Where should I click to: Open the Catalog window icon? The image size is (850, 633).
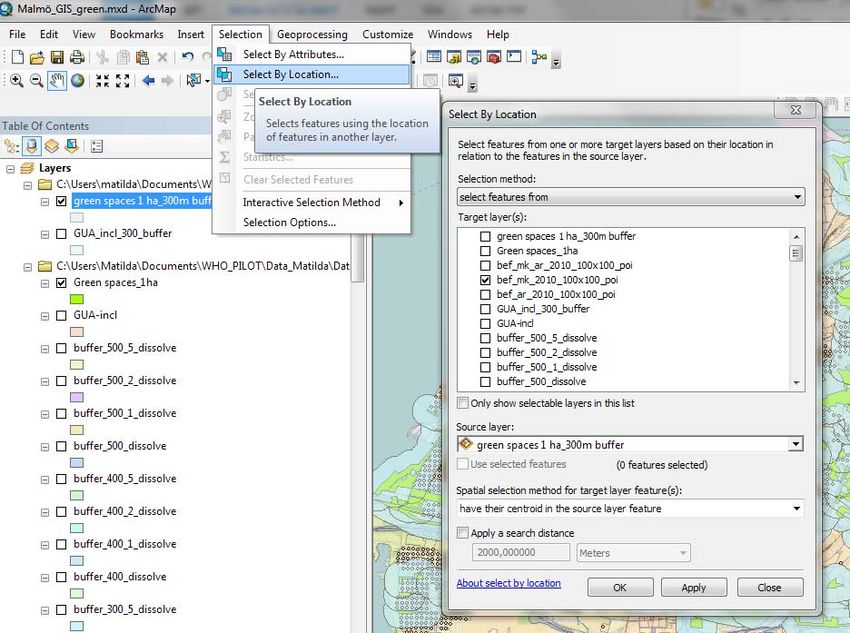click(x=454, y=56)
